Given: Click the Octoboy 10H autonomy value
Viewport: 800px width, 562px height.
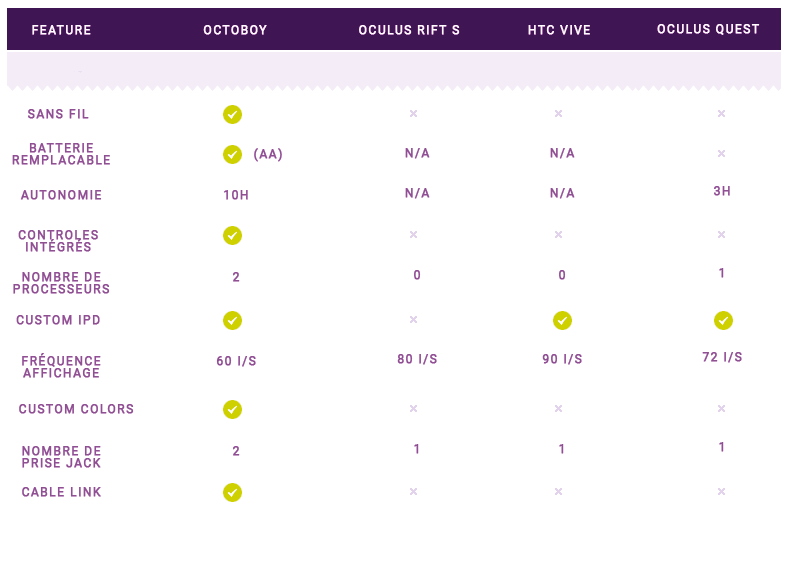Looking at the screenshot, I should tap(236, 195).
